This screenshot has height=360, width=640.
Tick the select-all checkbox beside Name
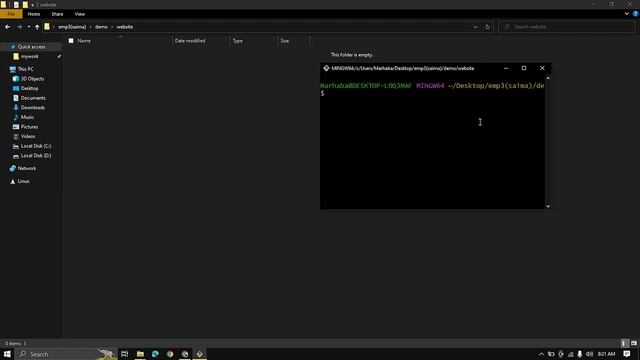(71, 41)
